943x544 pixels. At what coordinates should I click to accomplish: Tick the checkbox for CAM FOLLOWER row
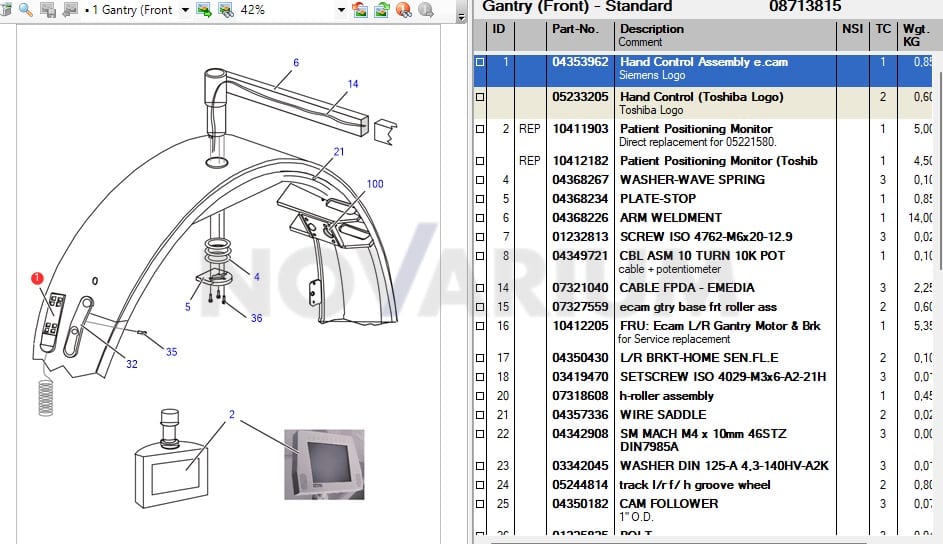[480, 504]
